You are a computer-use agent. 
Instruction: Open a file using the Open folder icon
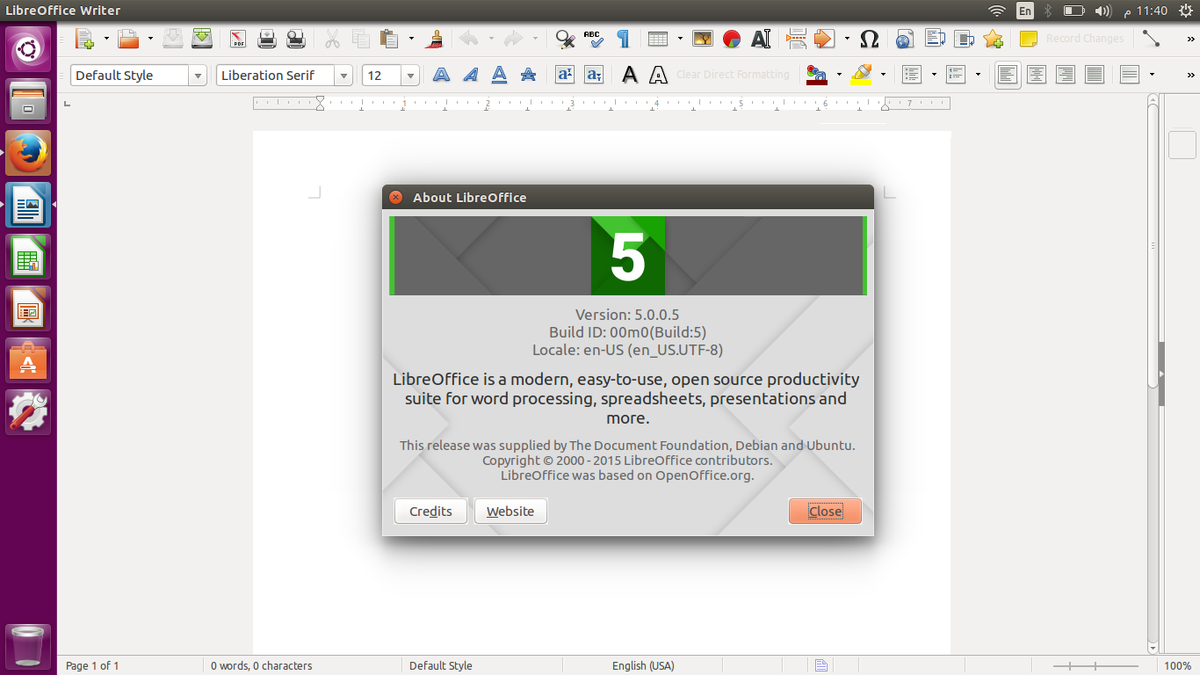click(128, 39)
